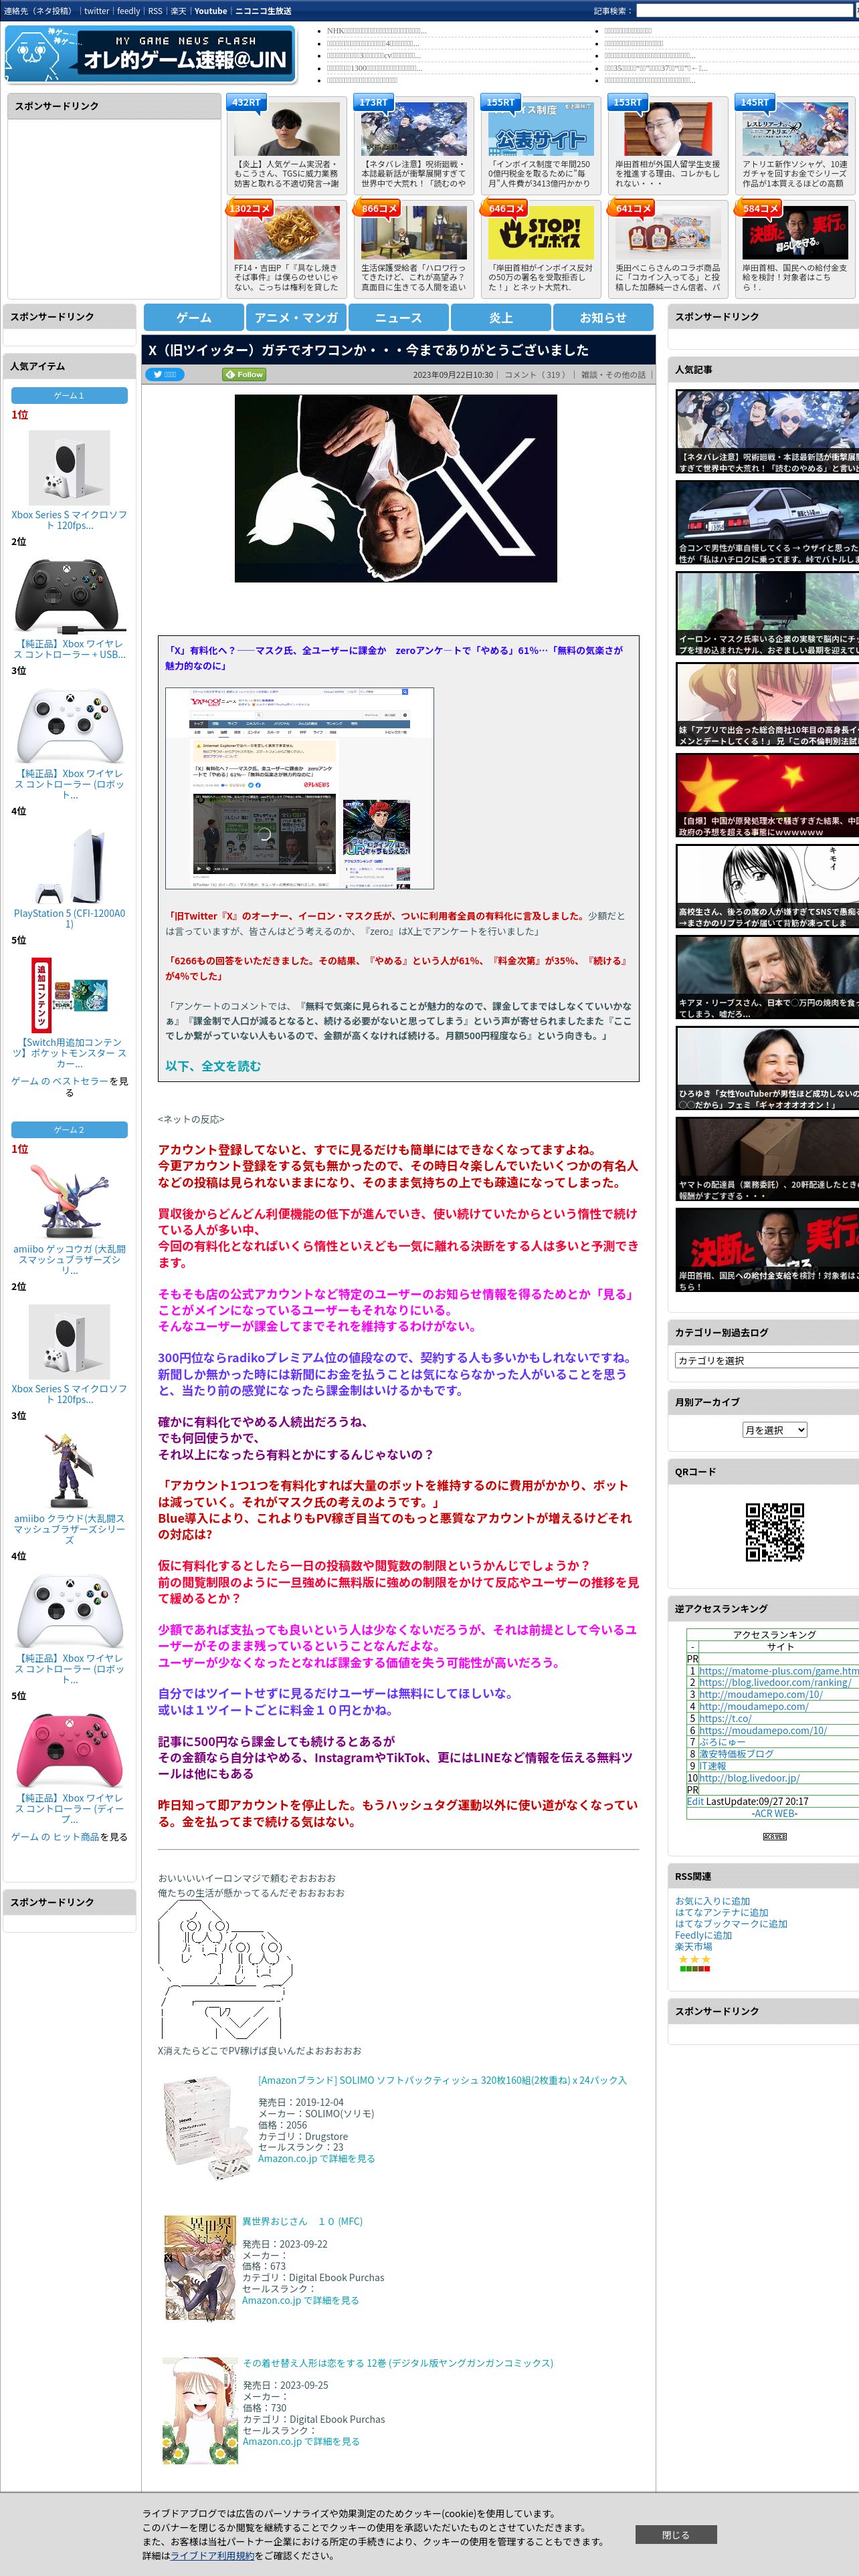Open the 合コンで男性が車自慢 popular article
Screen dimensions: 859x2576
coord(767,522)
